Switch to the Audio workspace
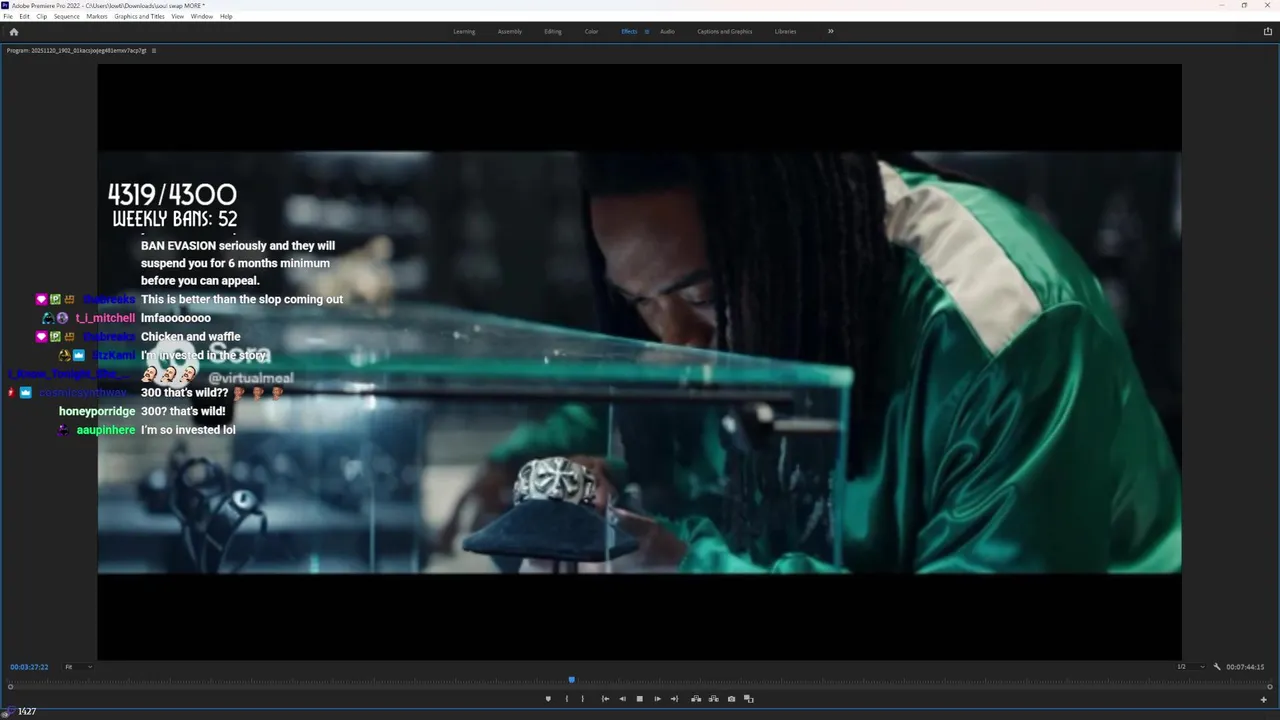 (x=667, y=31)
